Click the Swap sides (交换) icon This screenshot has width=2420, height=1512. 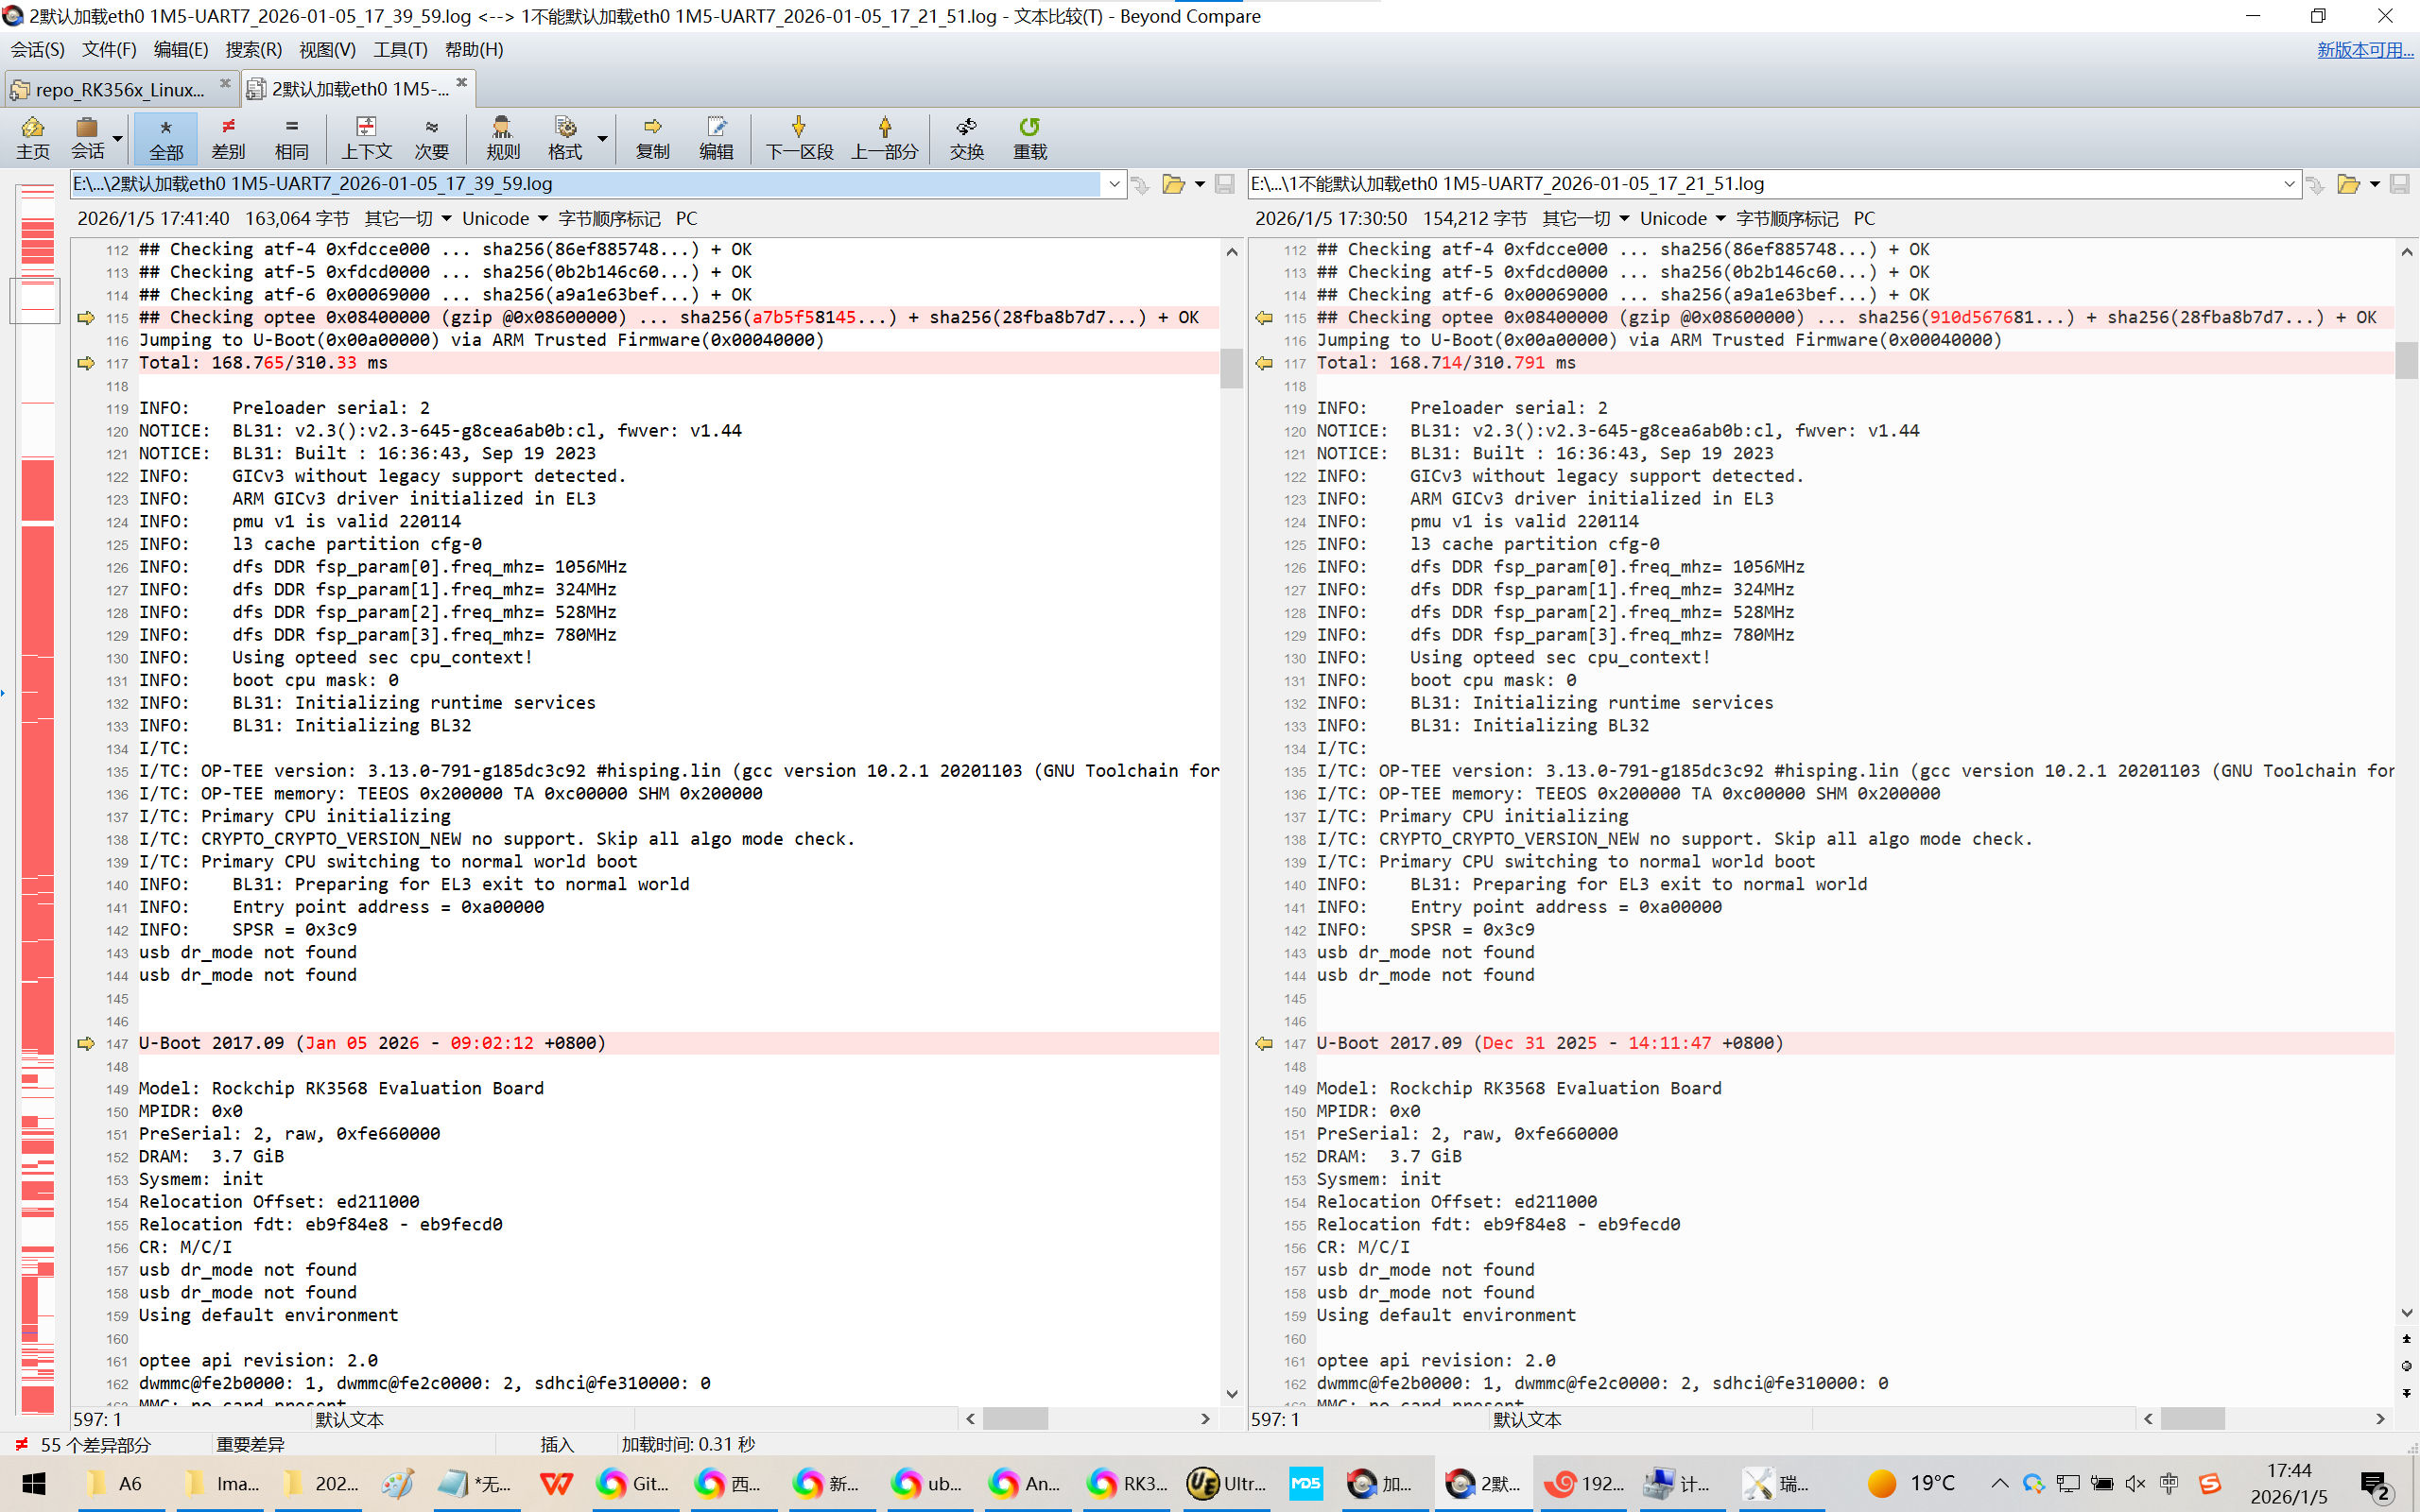[x=966, y=137]
